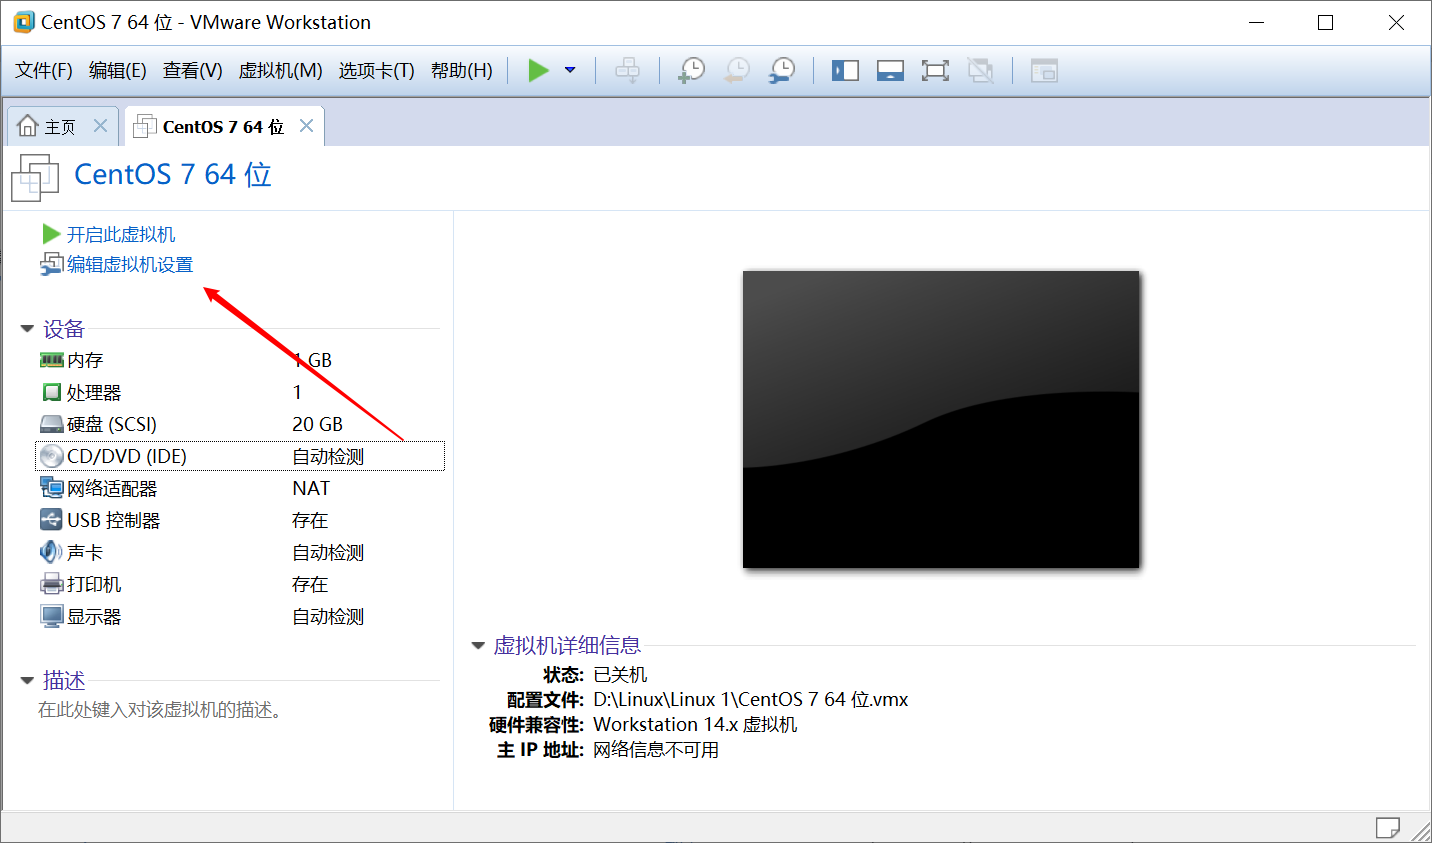Click the 编辑虚拟机设置 link
Viewport: 1432px width, 843px height.
(x=127, y=264)
